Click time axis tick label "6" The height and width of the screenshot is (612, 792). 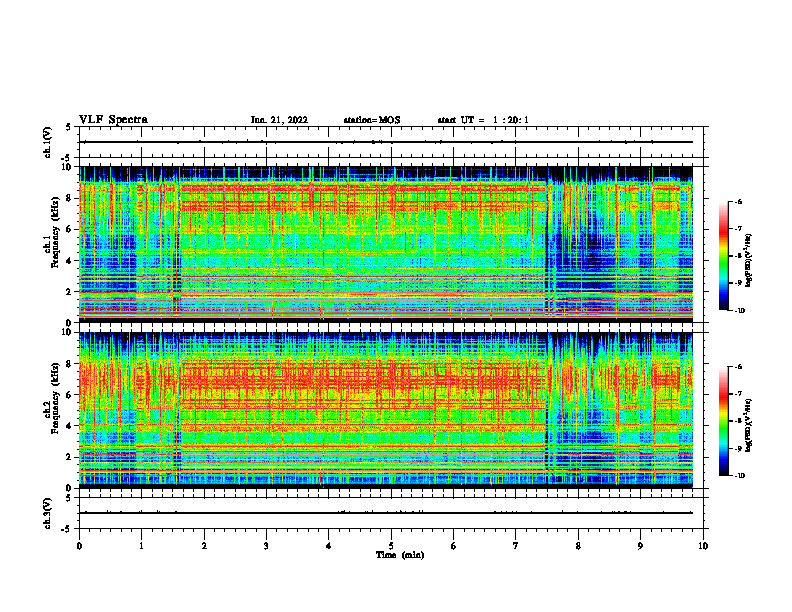tap(454, 546)
